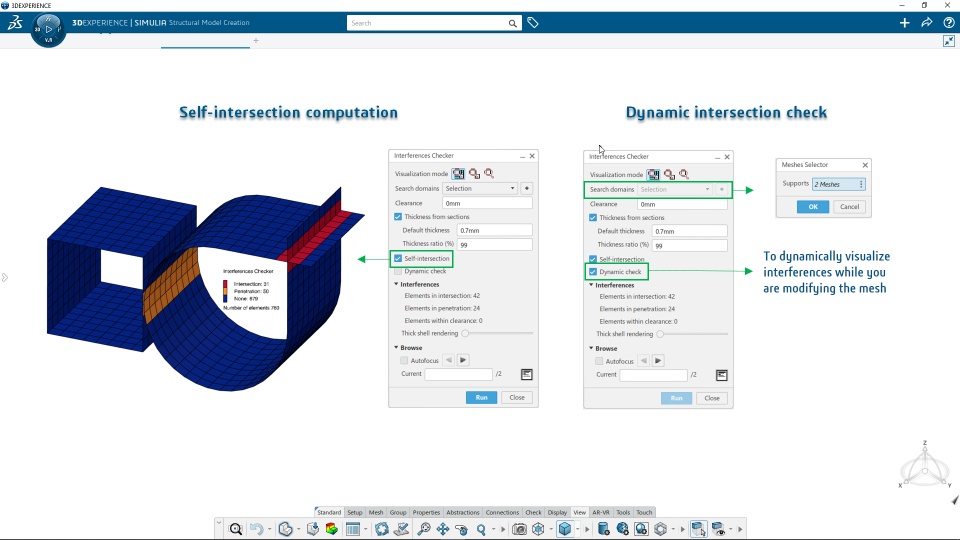Screen dimensions: 960x540
Task: Enable Autofocus in the Dynamic intersection check dialog
Action: coord(599,361)
